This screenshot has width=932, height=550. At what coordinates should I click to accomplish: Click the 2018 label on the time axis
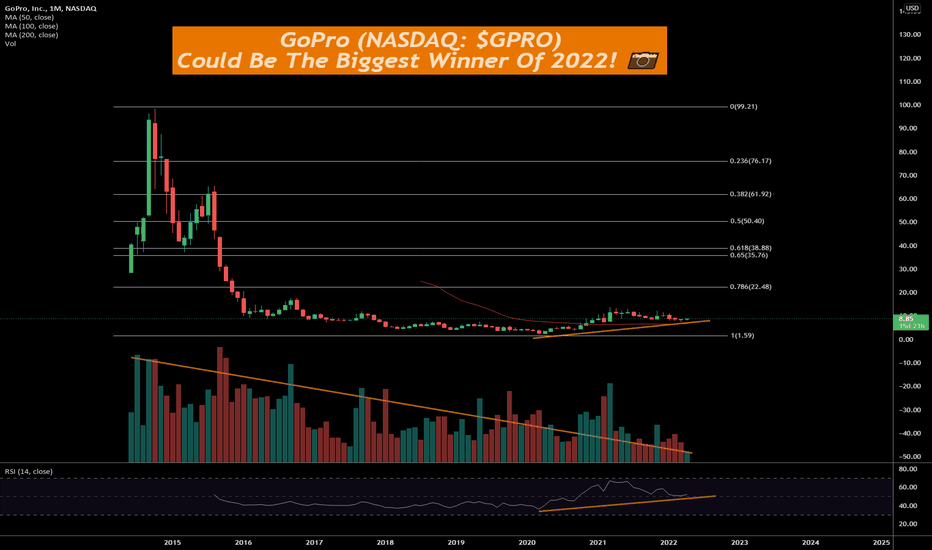point(385,542)
